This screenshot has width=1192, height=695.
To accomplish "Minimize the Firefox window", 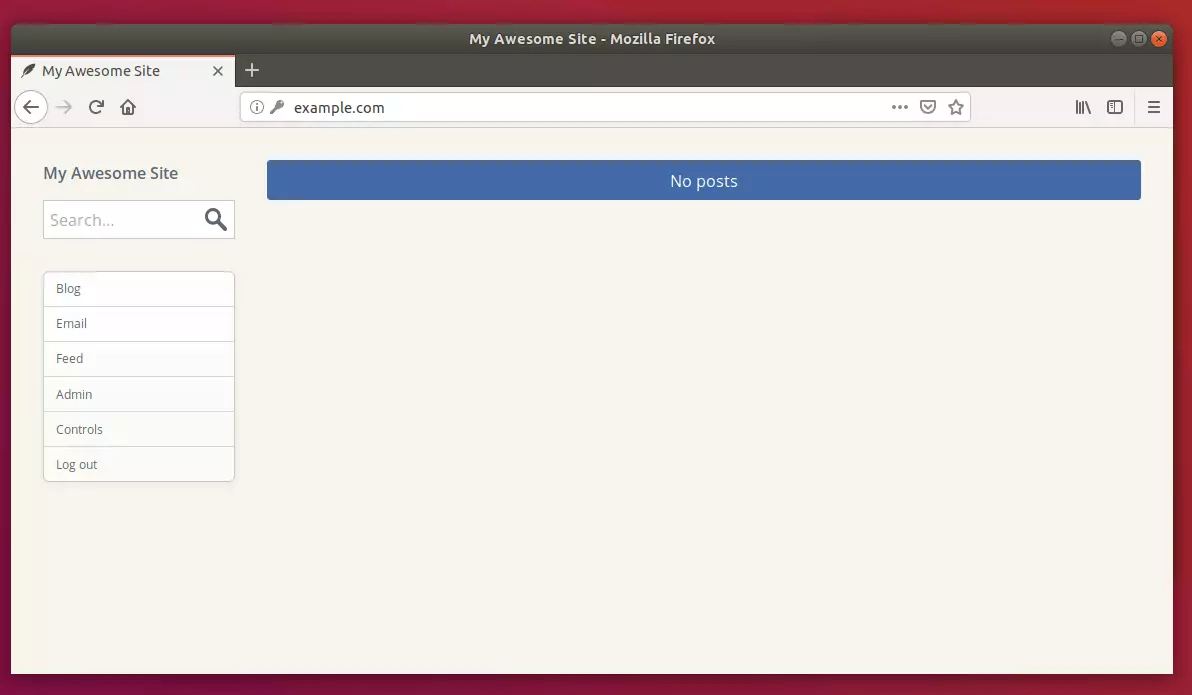I will pyautogui.click(x=1118, y=39).
